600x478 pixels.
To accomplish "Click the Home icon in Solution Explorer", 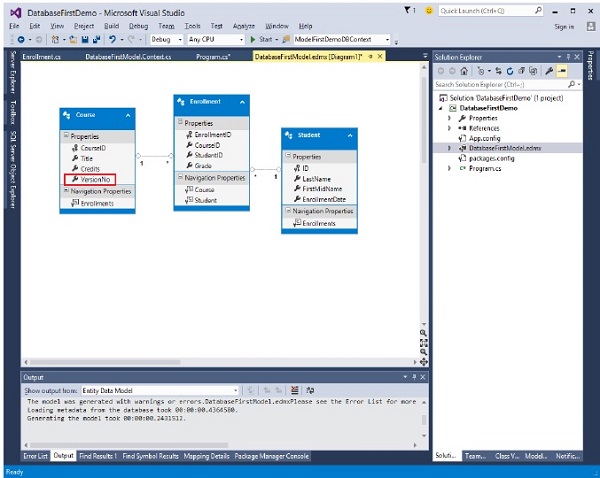I will click(x=464, y=71).
